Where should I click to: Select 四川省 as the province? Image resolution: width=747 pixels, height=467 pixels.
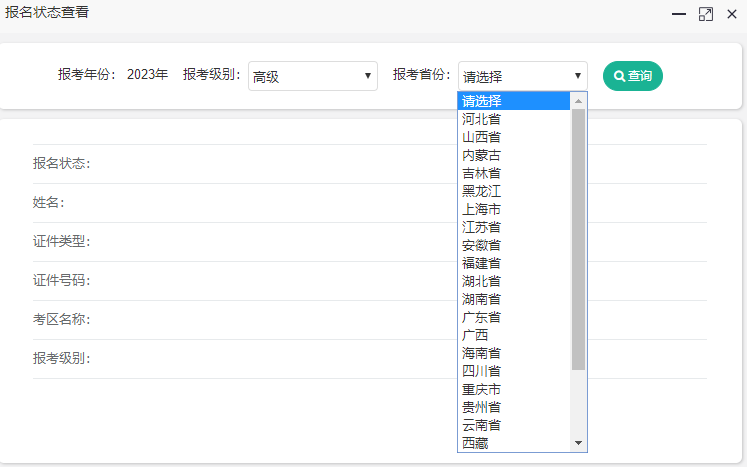(513, 371)
